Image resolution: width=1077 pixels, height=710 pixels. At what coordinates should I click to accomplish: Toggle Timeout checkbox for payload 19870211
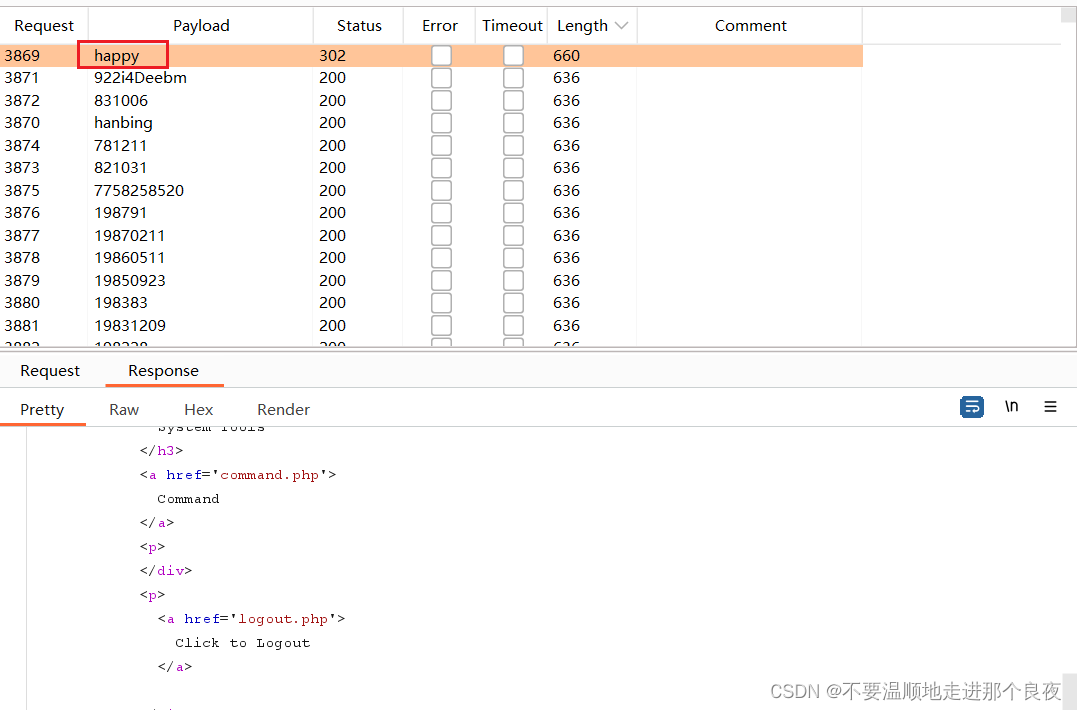(x=513, y=236)
